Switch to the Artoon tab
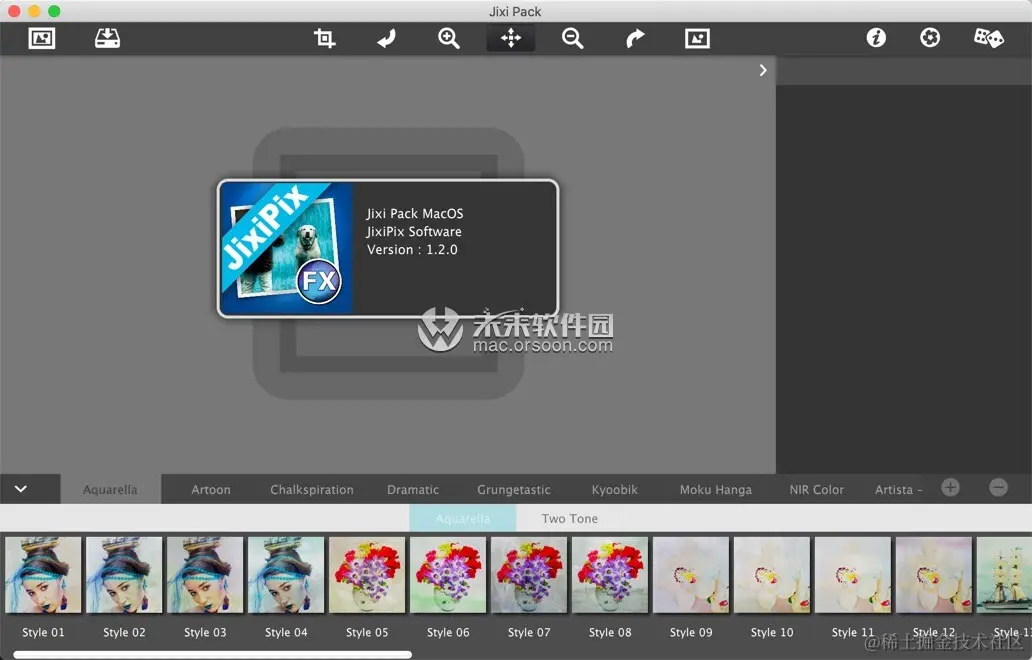 (x=211, y=490)
